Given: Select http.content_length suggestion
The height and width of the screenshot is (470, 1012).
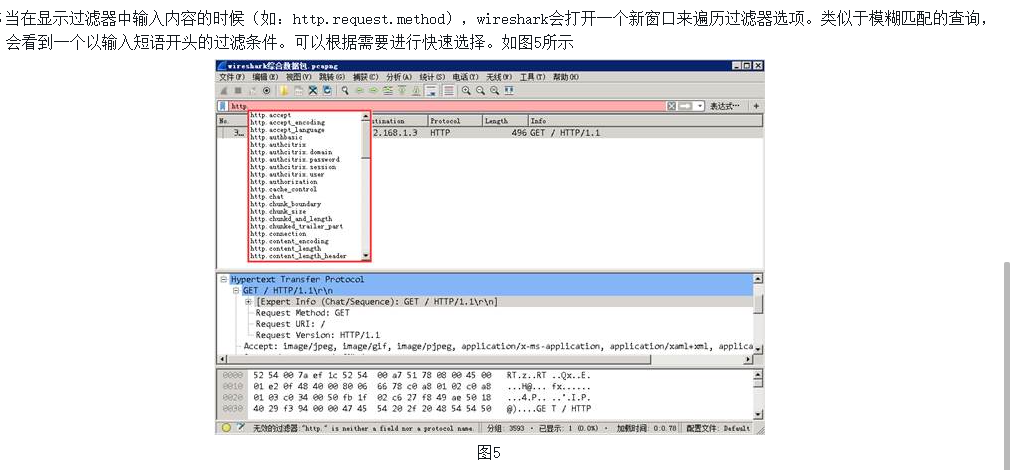Looking at the screenshot, I should pyautogui.click(x=286, y=249).
